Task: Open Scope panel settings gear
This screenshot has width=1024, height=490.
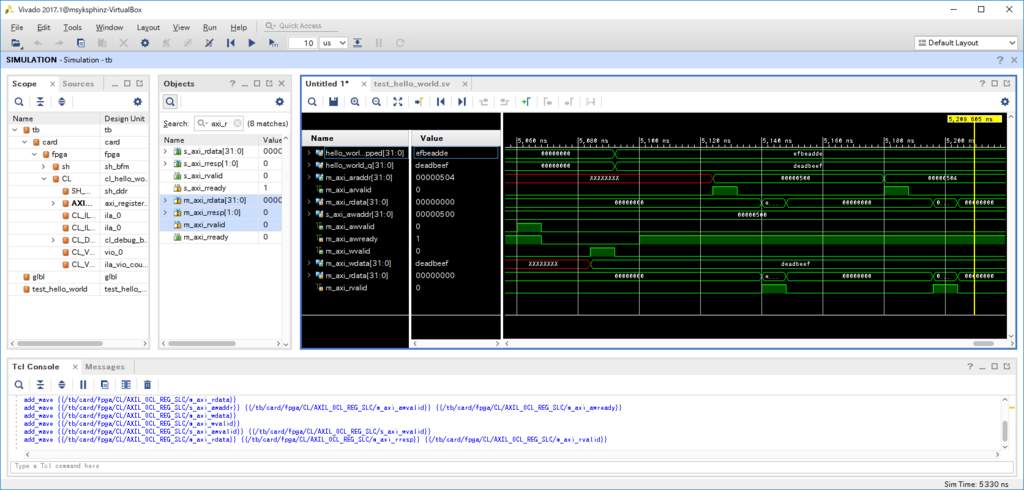Action: tap(137, 102)
